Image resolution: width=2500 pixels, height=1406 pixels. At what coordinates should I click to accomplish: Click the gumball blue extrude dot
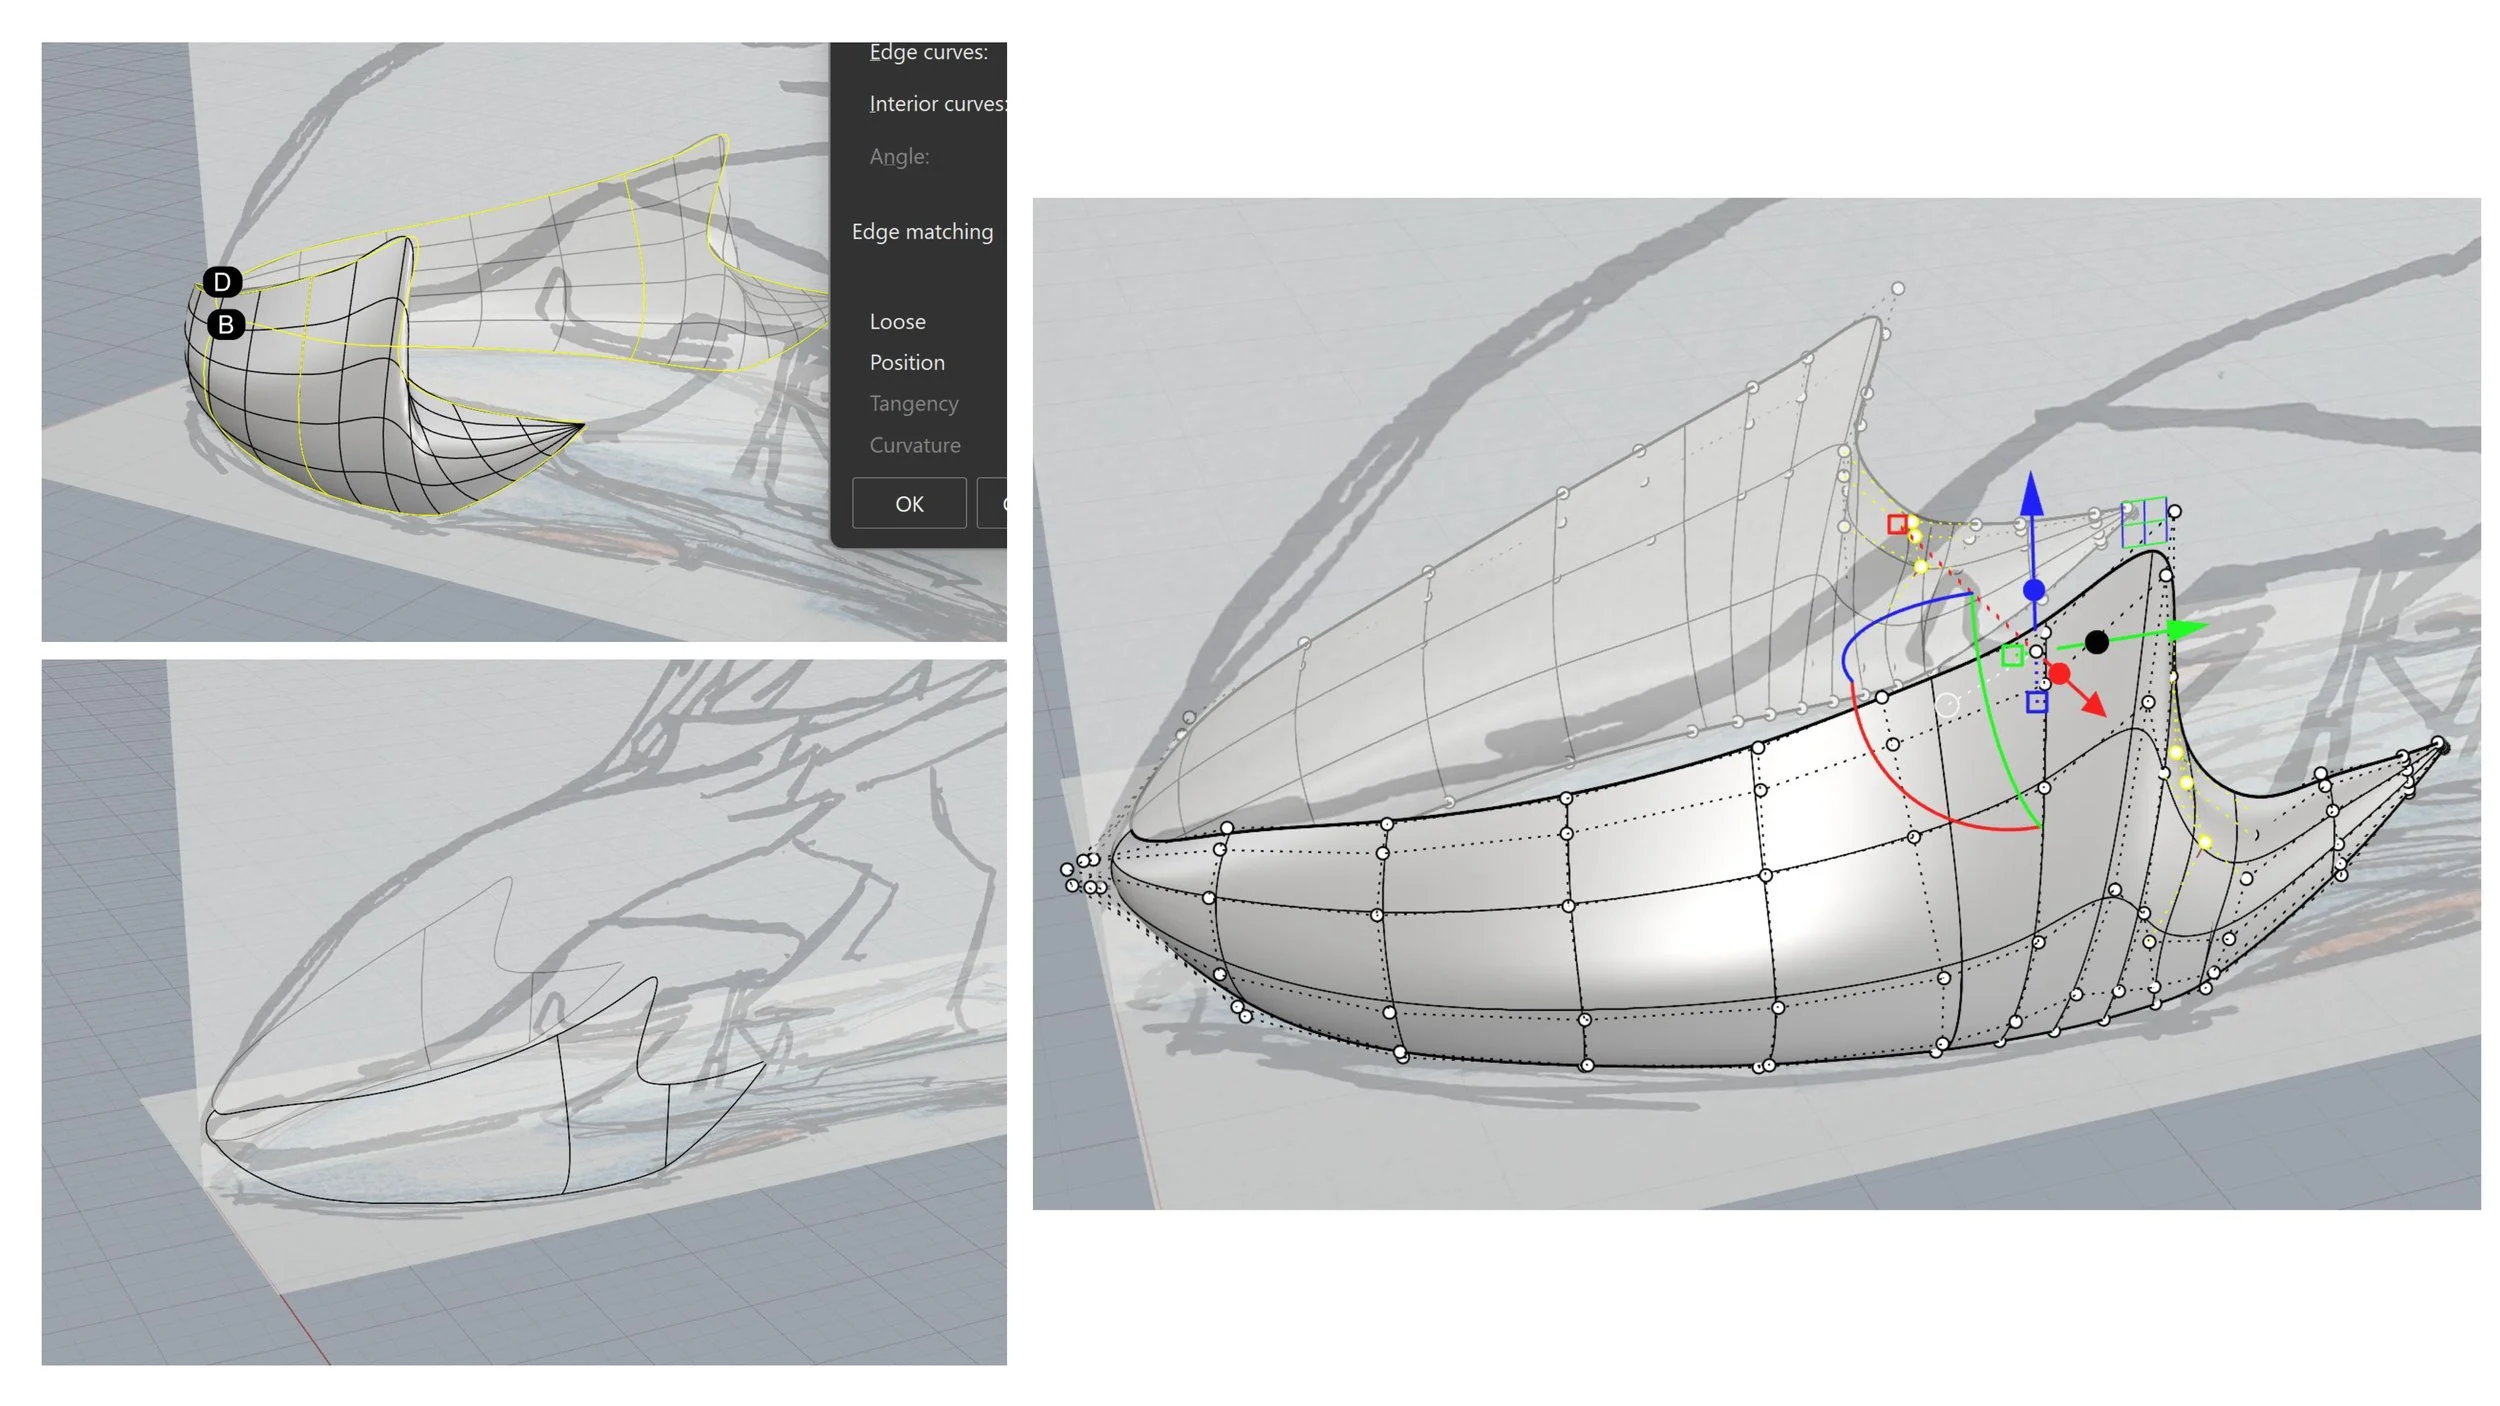click(2034, 590)
